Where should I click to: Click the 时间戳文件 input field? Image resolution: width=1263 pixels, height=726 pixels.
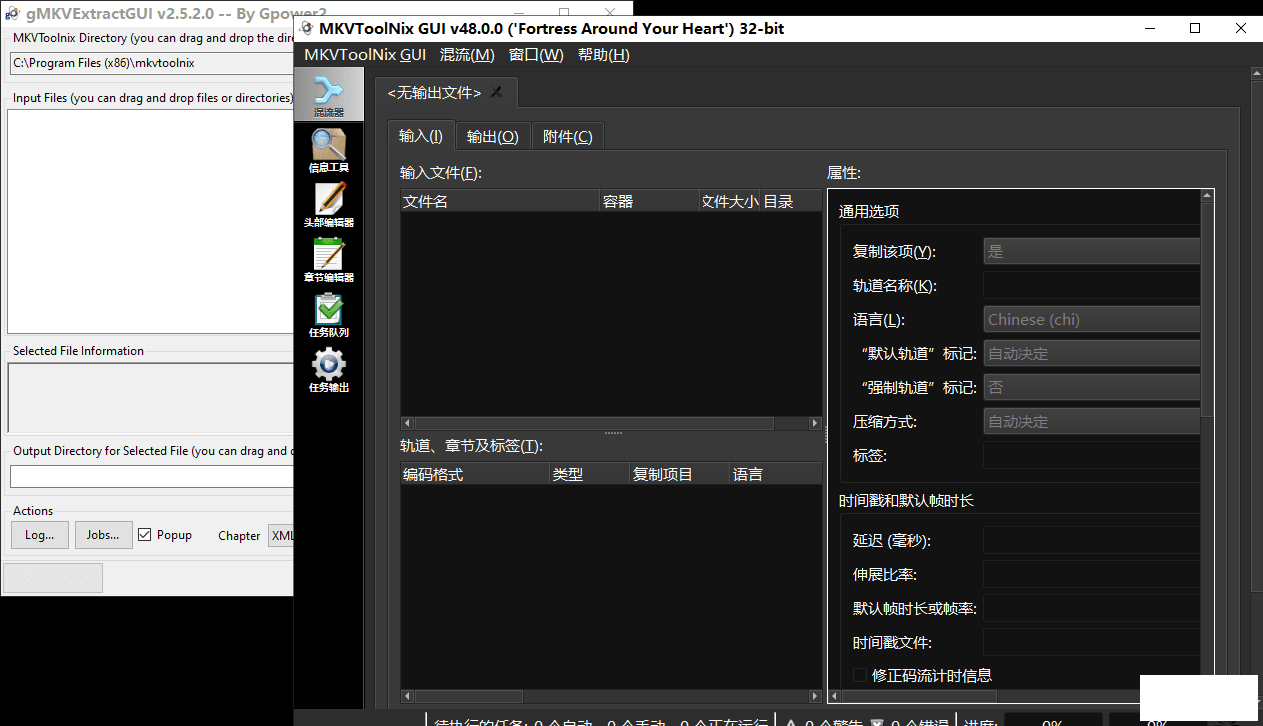pyautogui.click(x=1092, y=643)
